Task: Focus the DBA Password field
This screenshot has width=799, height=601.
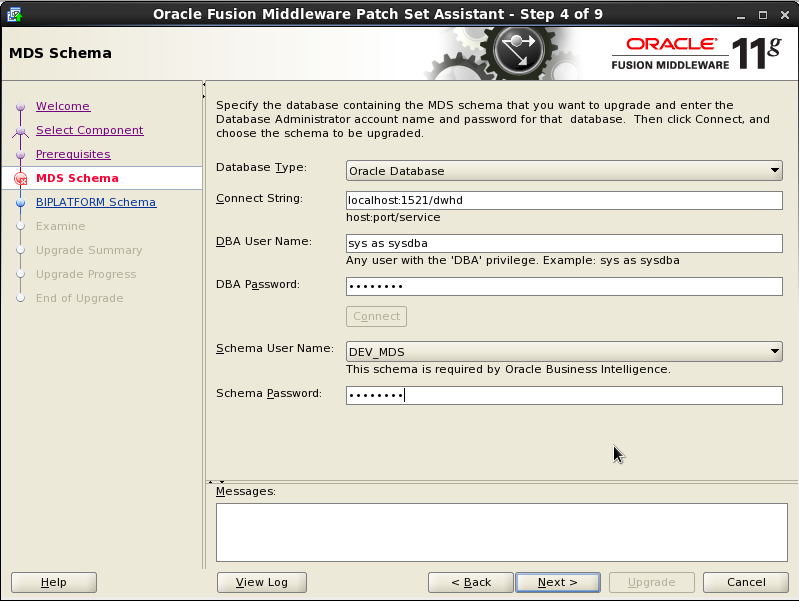Action: (564, 286)
